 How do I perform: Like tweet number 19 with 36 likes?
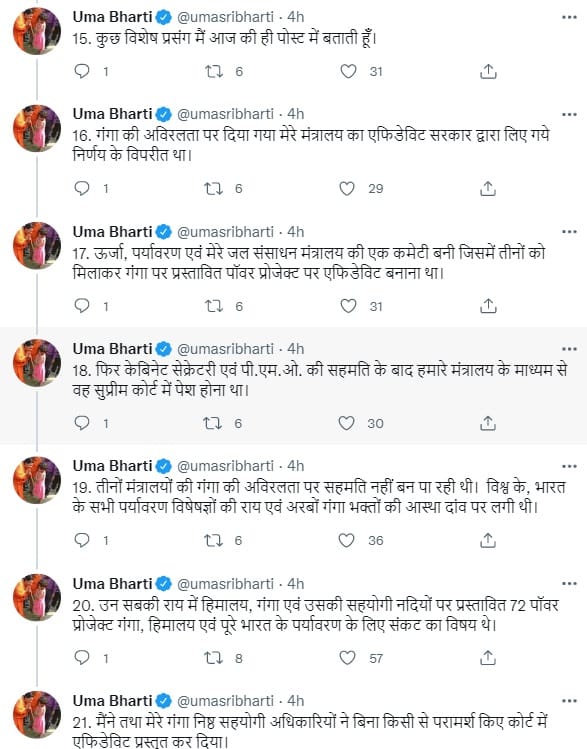coord(346,540)
